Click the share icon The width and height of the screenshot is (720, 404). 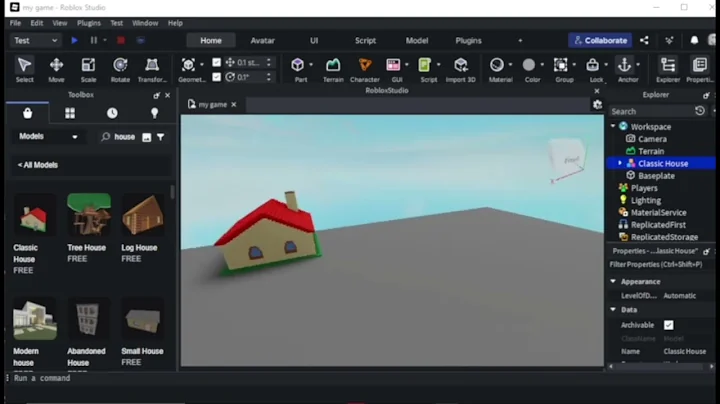click(x=644, y=40)
